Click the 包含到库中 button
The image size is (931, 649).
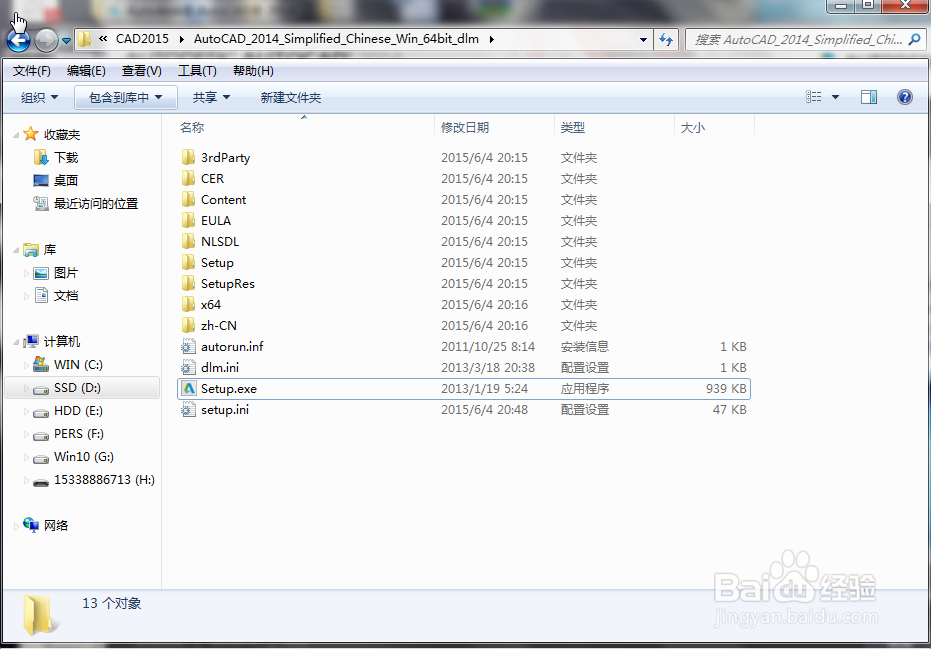click(125, 96)
